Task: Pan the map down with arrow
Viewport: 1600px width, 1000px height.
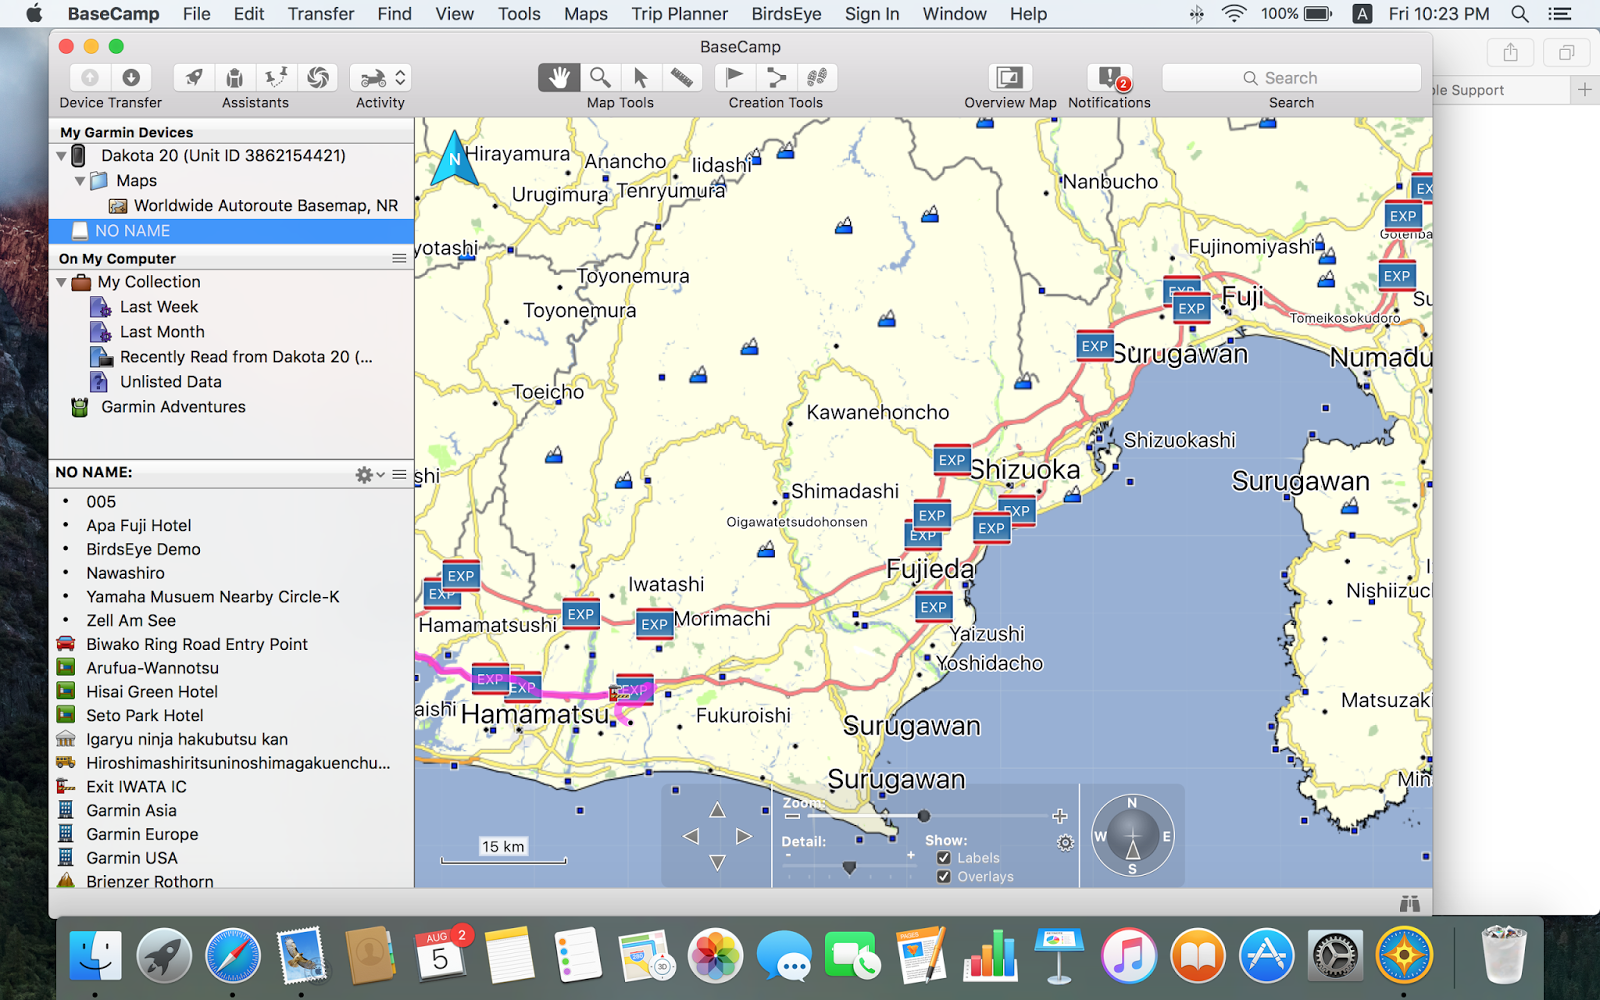Action: click(717, 862)
